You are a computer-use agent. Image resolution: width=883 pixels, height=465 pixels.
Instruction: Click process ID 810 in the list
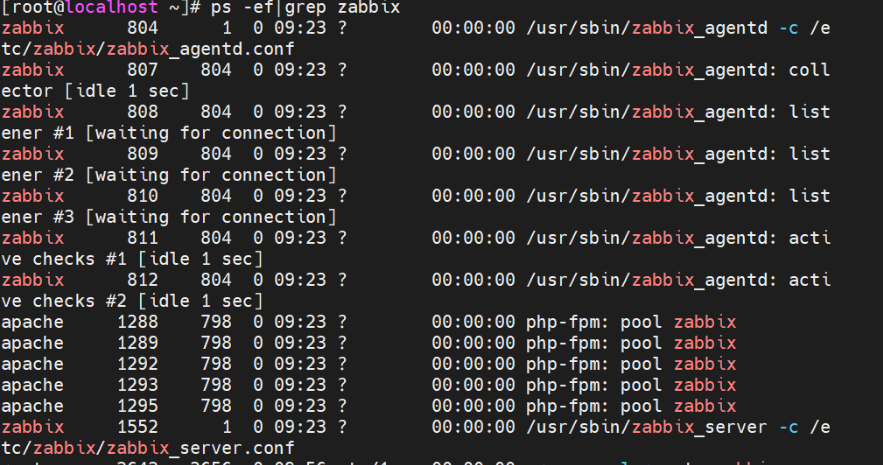tap(144, 196)
